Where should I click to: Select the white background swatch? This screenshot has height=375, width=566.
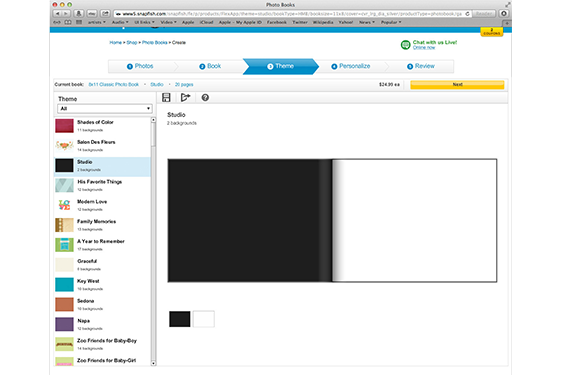pyautogui.click(x=204, y=319)
